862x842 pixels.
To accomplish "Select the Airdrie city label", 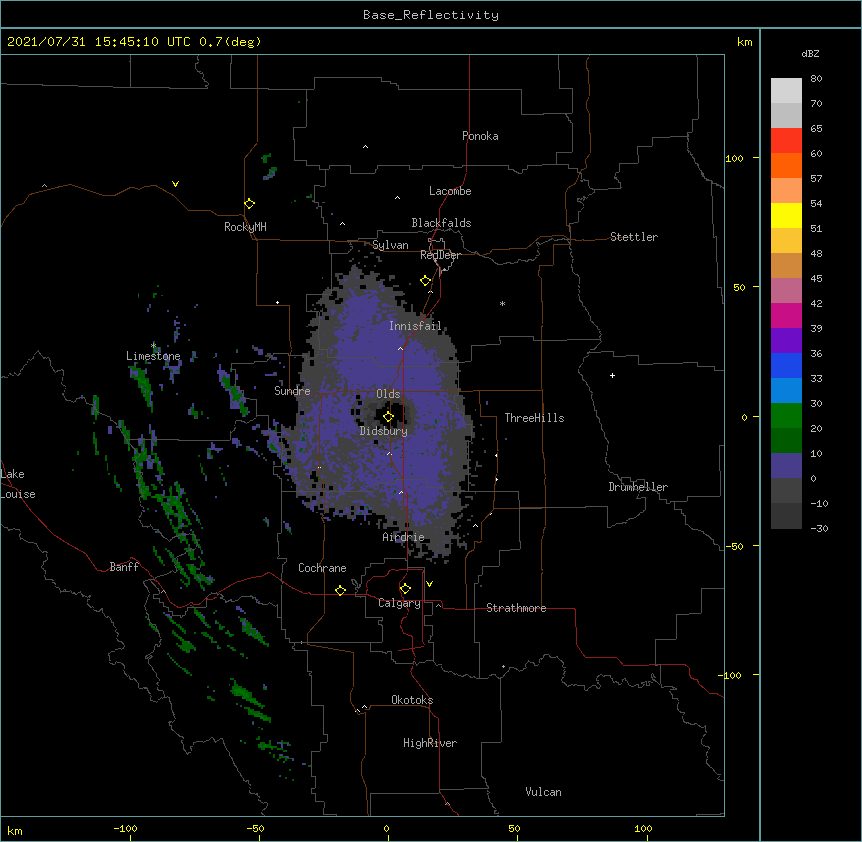I will pos(404,537).
